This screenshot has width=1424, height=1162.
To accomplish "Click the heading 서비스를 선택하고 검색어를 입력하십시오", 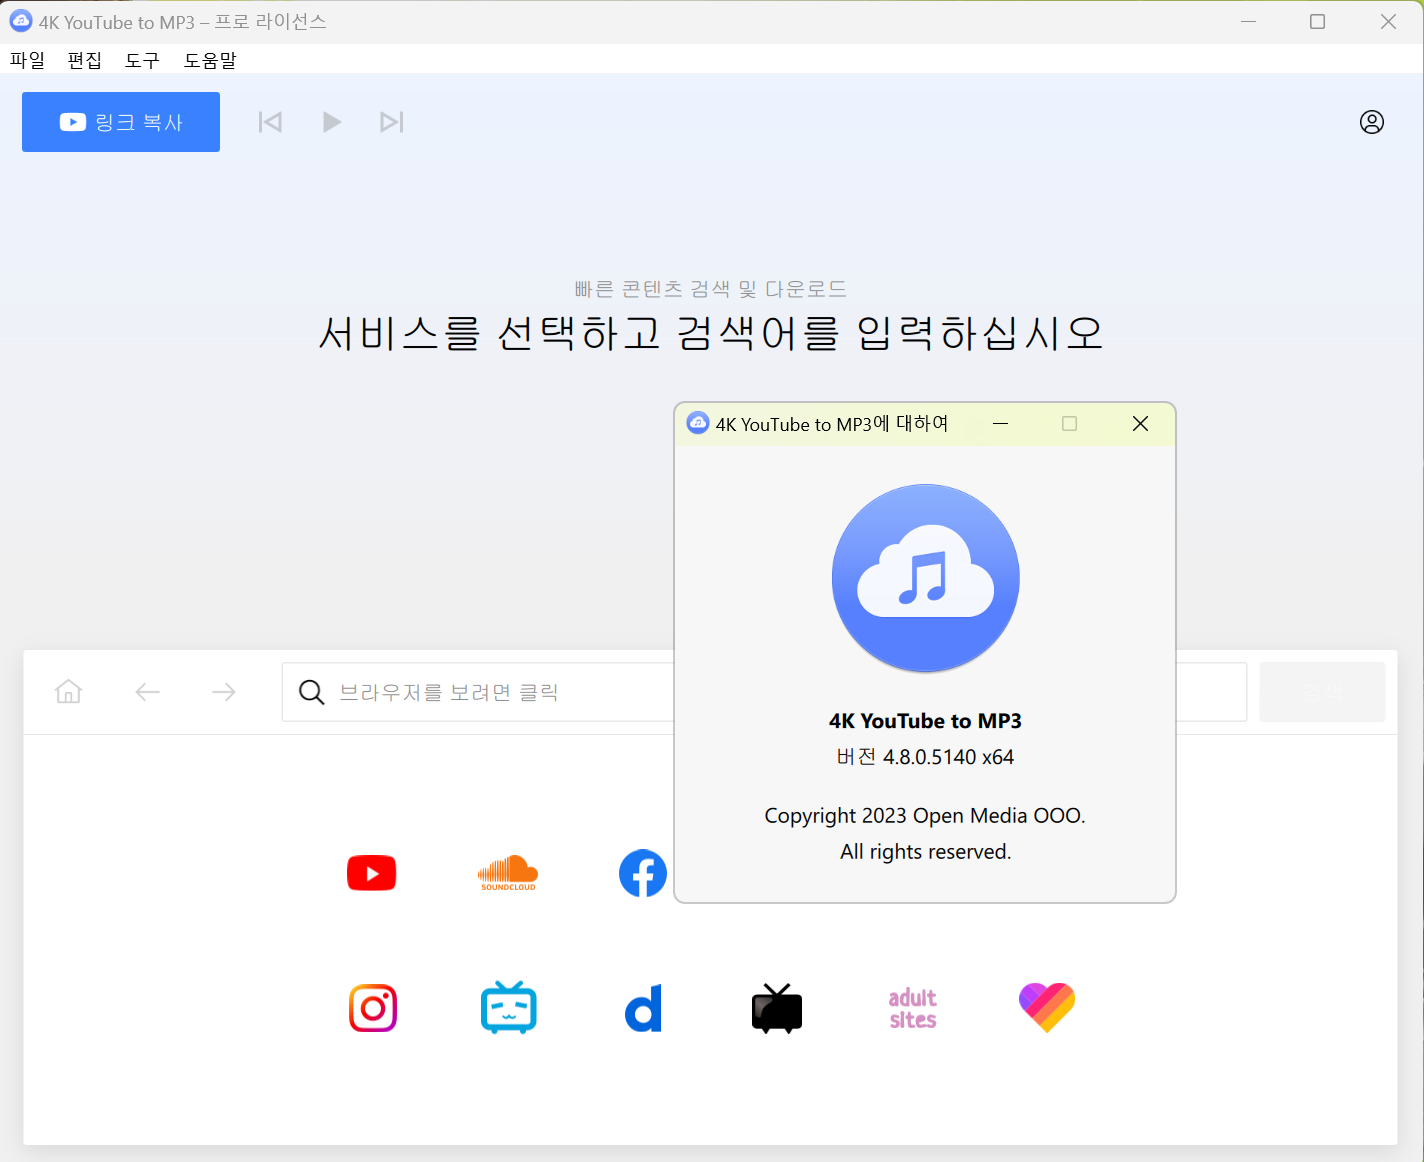I will tap(711, 333).
